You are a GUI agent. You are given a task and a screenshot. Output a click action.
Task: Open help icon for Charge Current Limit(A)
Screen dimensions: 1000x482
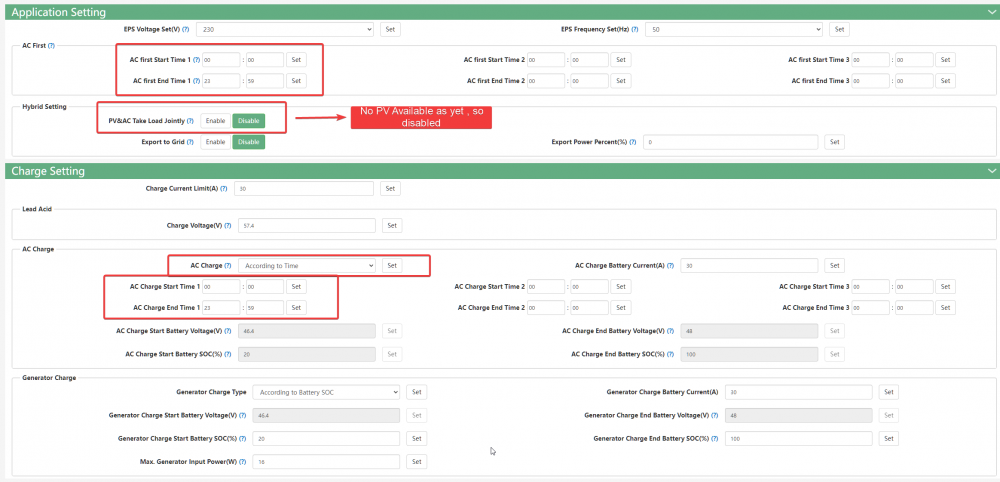pos(224,189)
